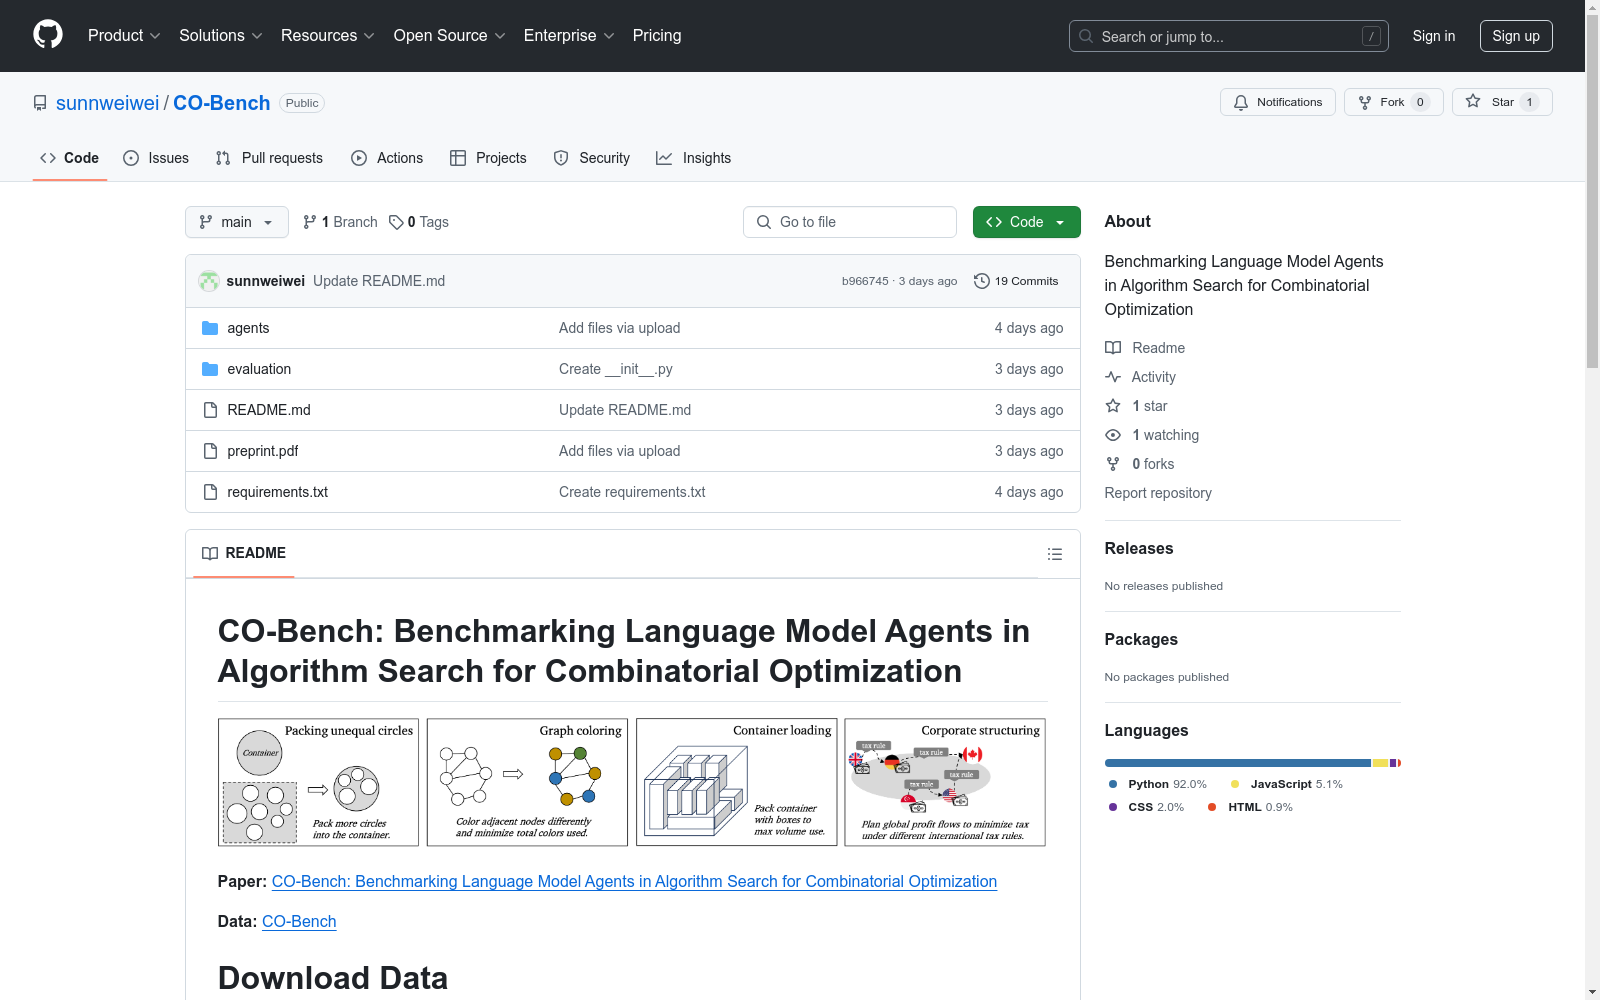Click the star icon beside 1 star
Image resolution: width=1600 pixels, height=1000 pixels.
(1113, 406)
